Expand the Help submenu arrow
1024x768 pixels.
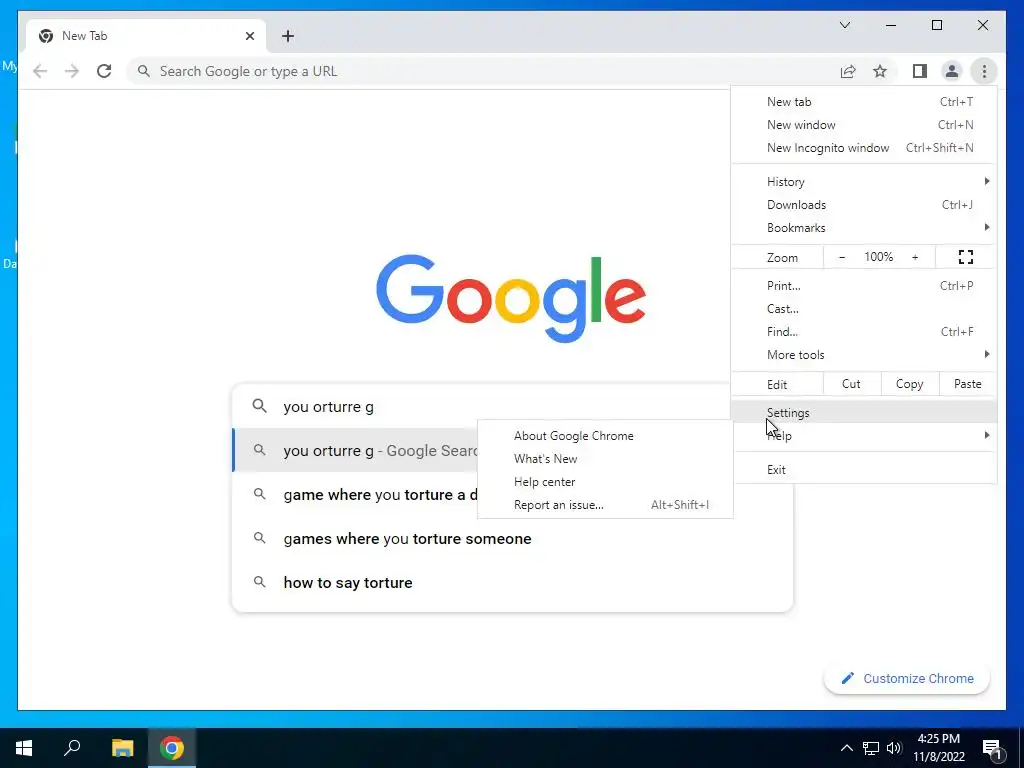click(987, 435)
